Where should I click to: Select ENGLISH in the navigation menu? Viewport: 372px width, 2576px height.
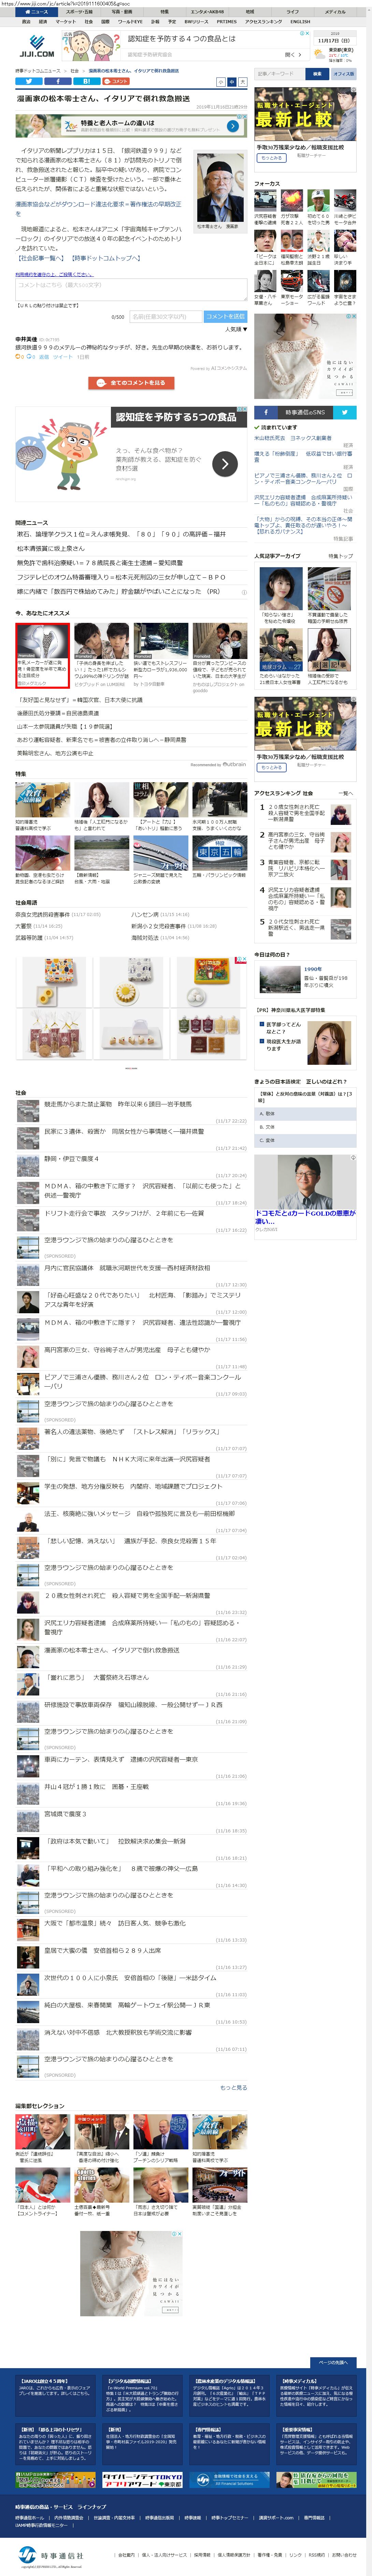[x=300, y=21]
